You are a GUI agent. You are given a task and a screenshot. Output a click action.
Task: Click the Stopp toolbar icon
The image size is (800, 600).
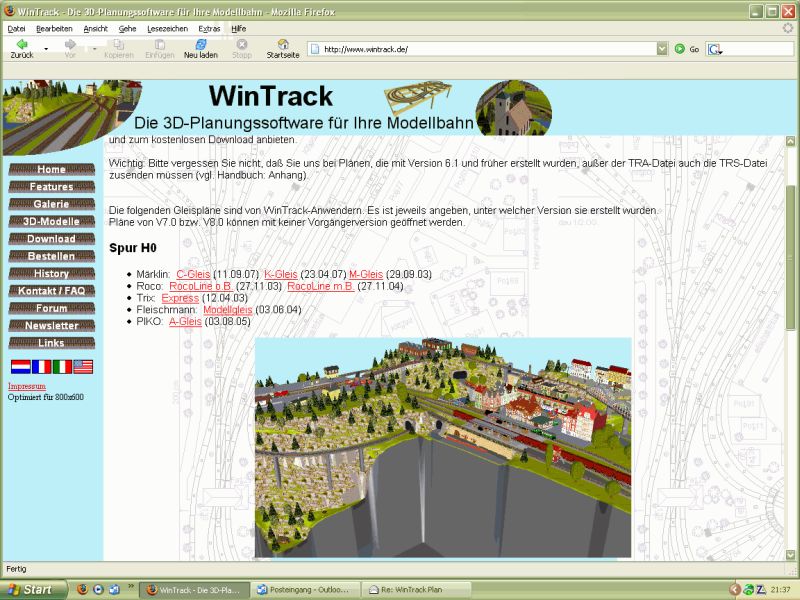(242, 44)
